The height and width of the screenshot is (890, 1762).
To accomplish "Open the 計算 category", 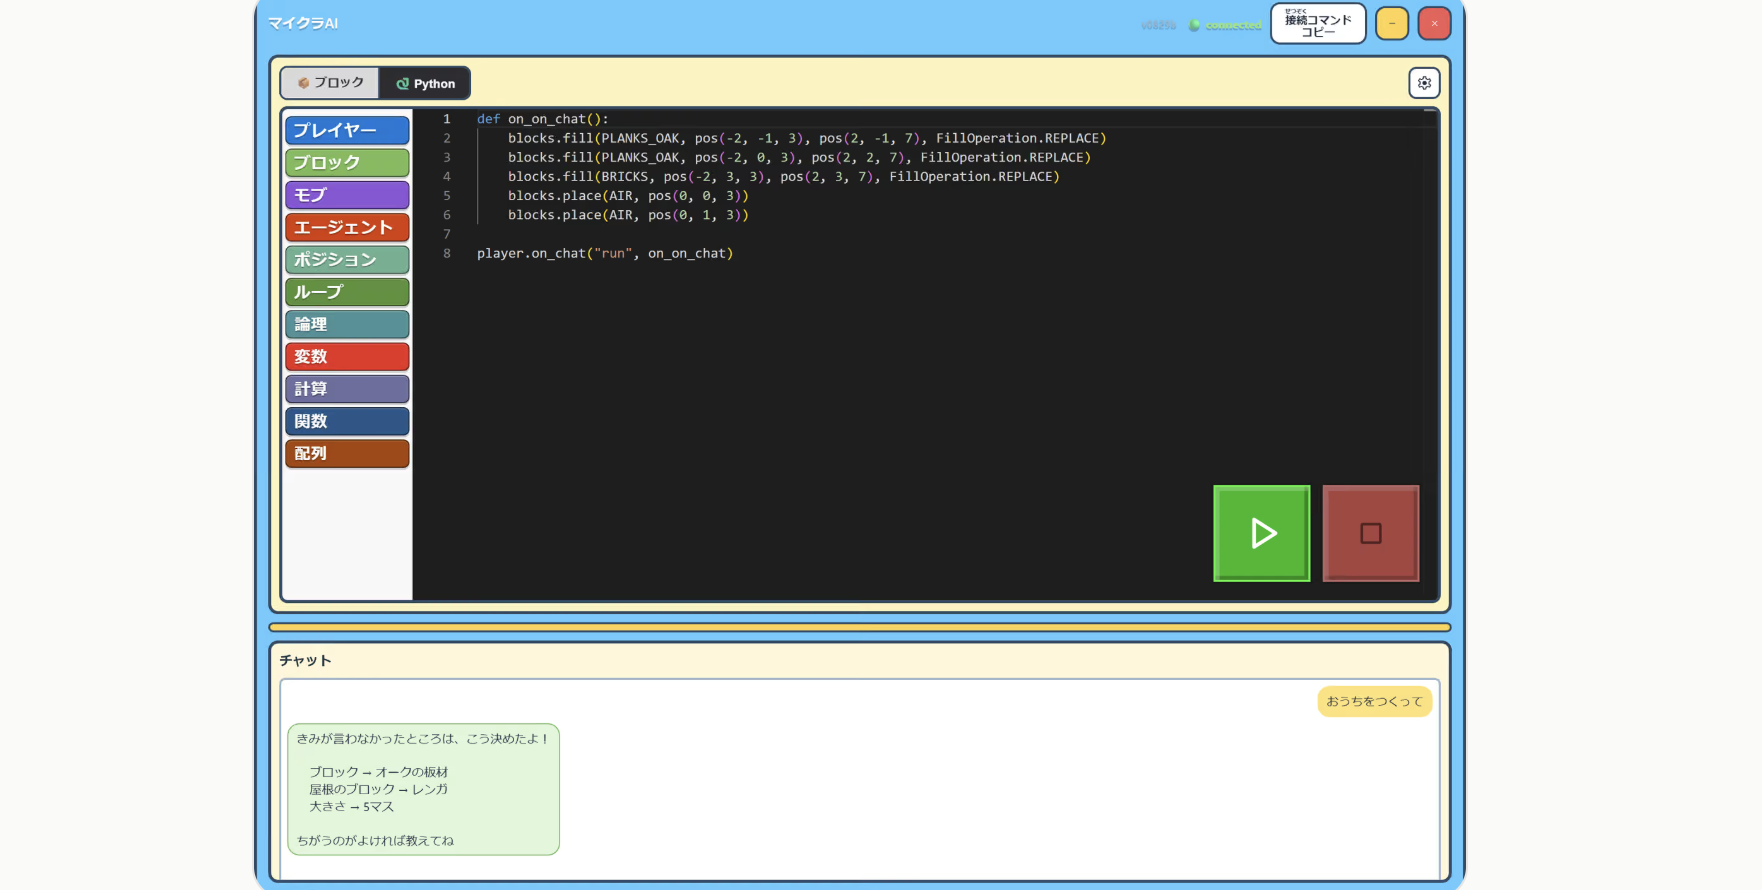I will point(347,389).
